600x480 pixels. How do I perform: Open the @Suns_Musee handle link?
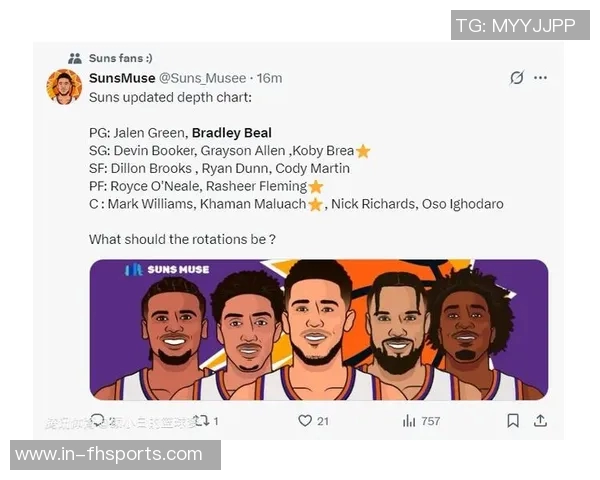pyautogui.click(x=202, y=78)
